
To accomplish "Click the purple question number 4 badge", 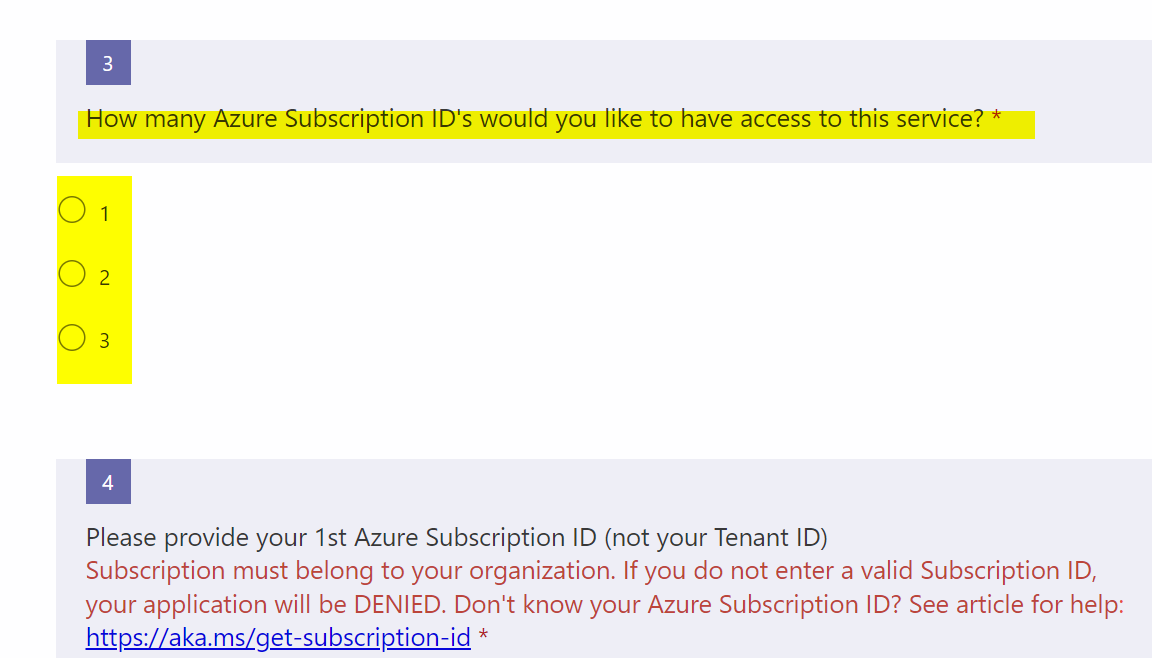I will point(108,482).
